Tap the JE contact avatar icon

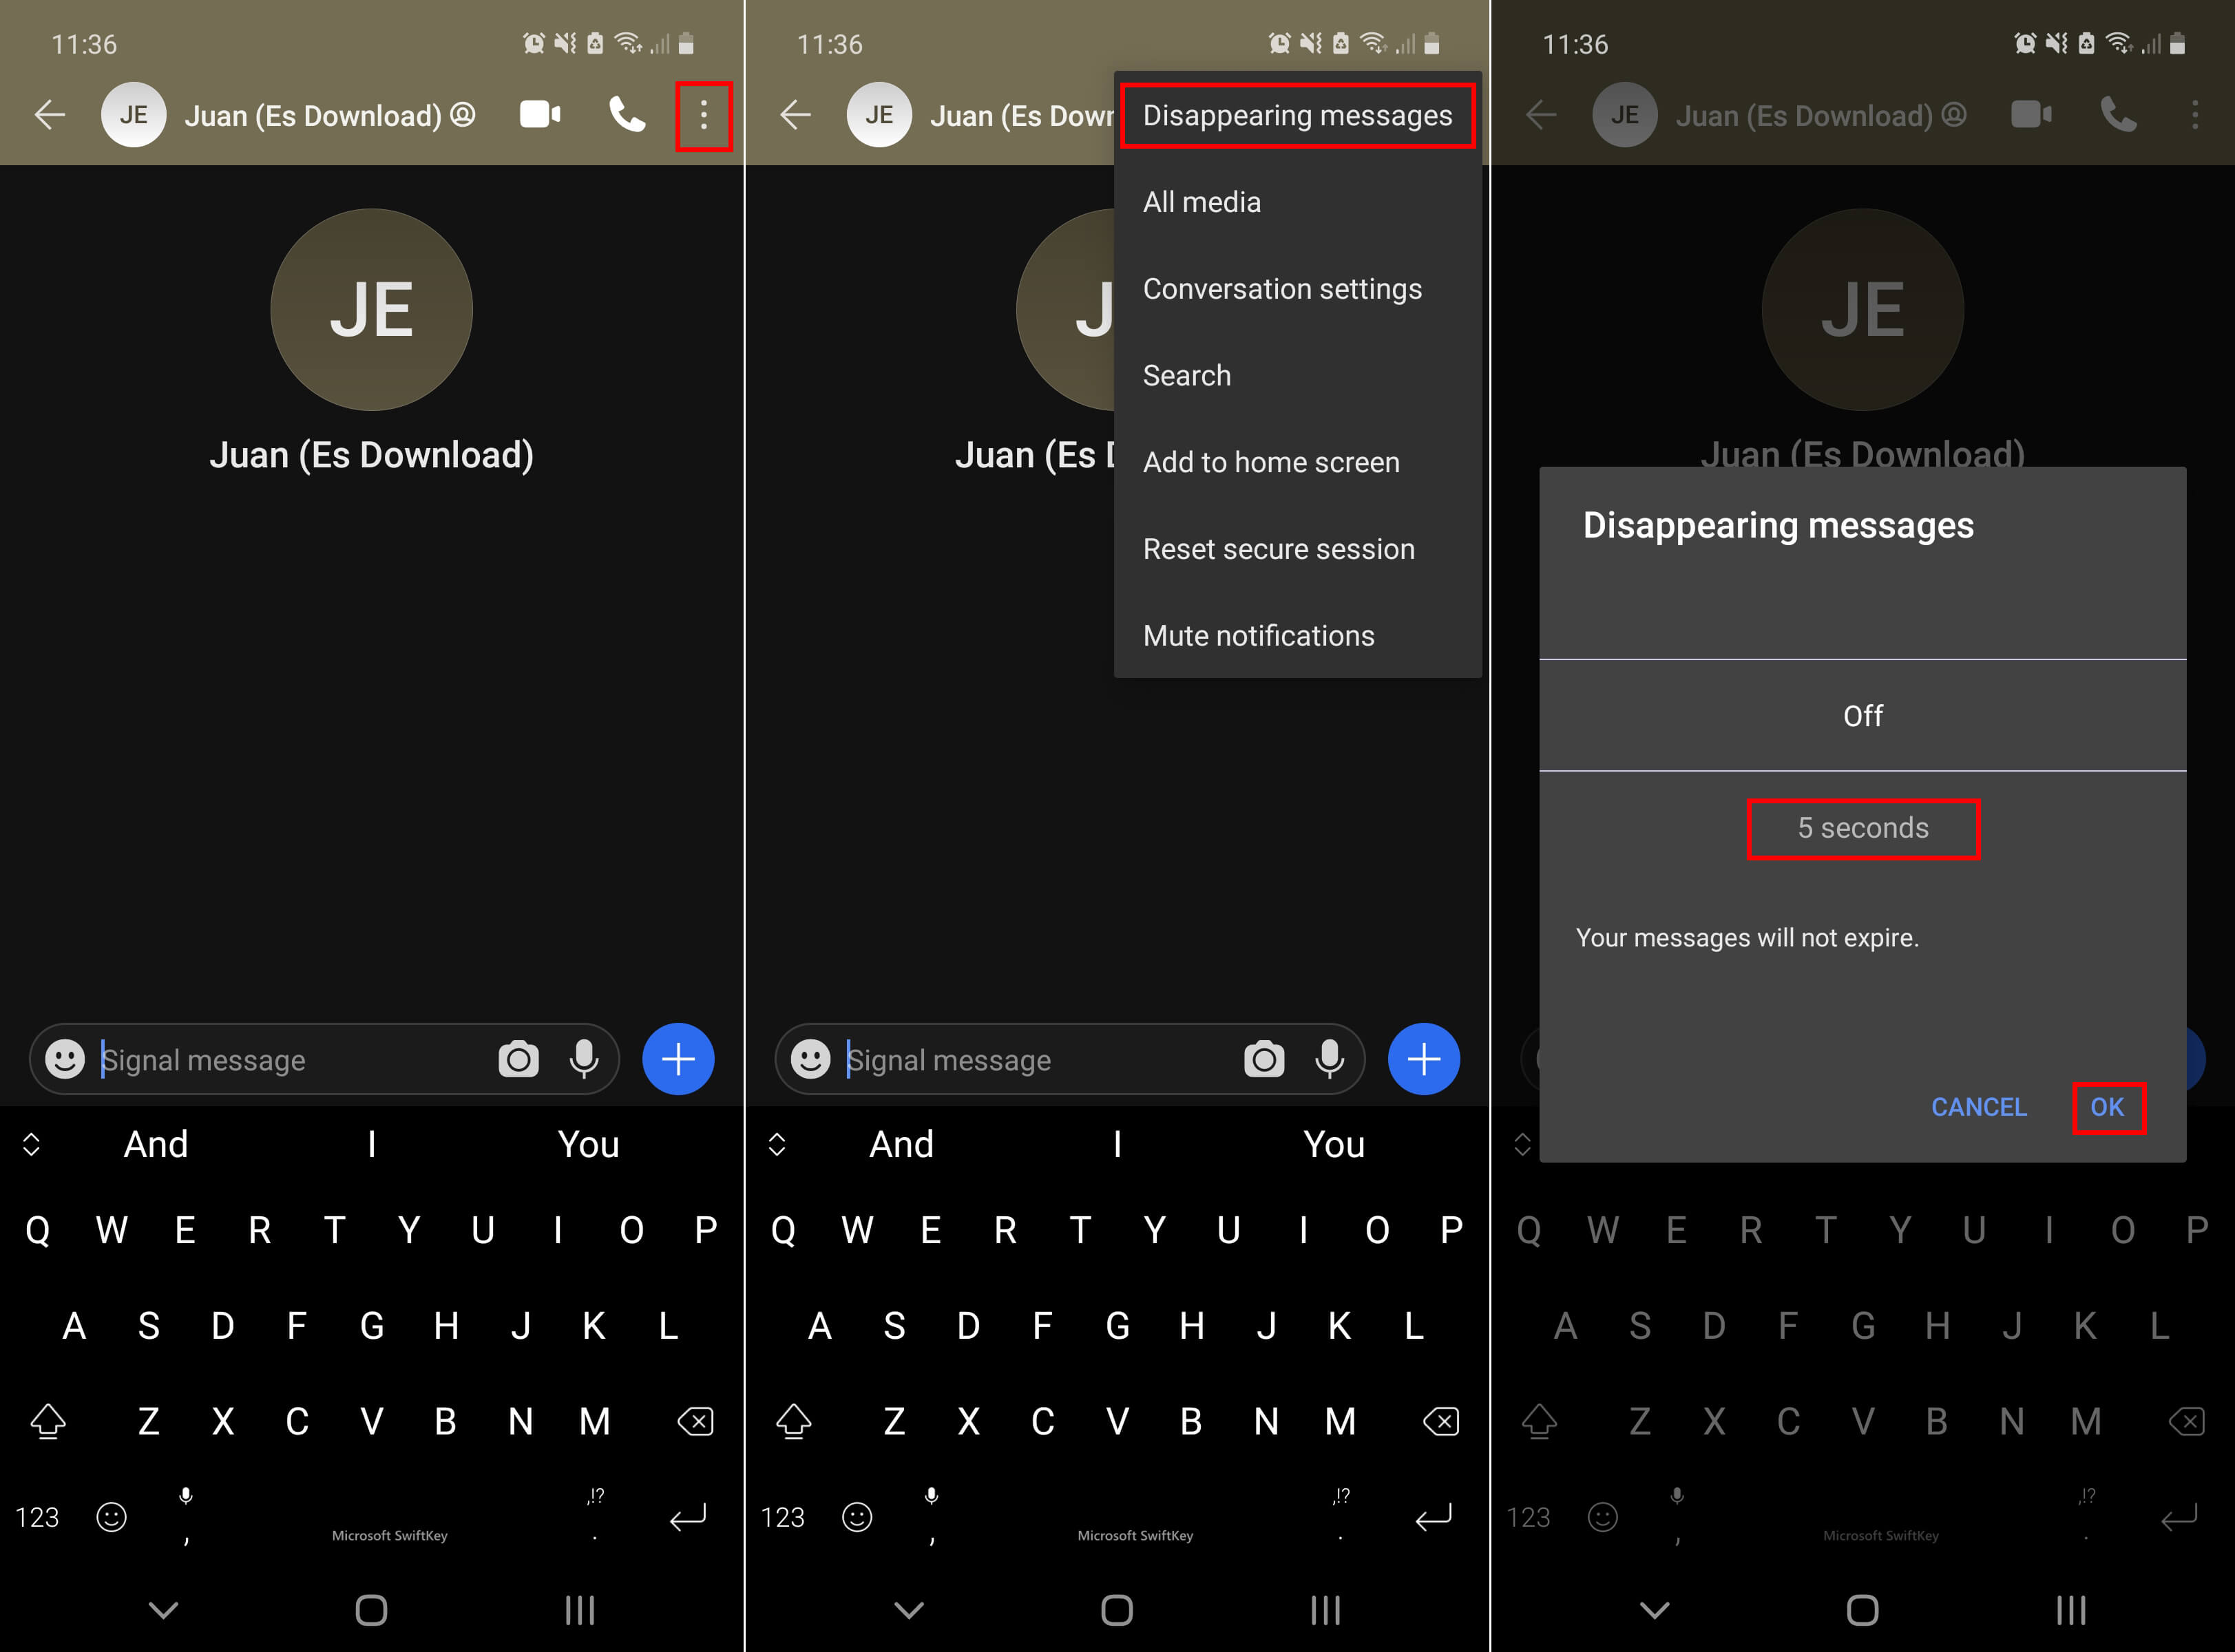(x=137, y=118)
